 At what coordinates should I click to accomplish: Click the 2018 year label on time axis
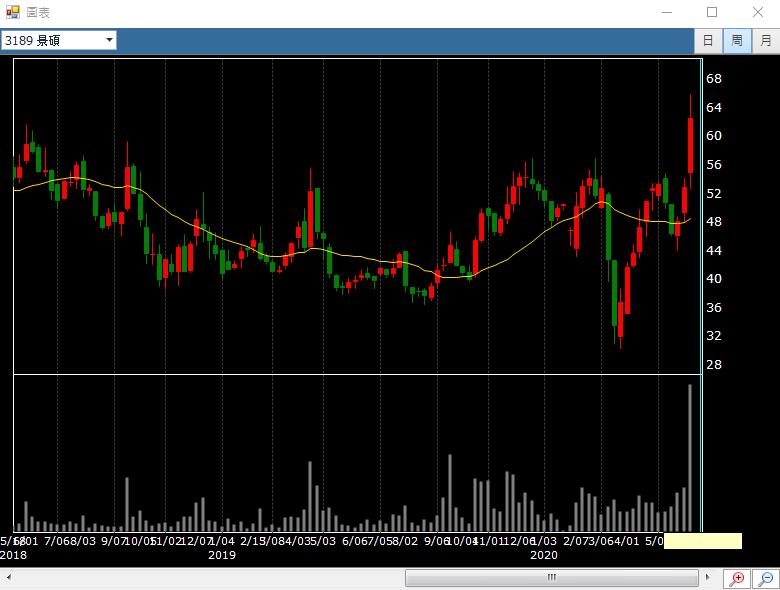pyautogui.click(x=13, y=555)
